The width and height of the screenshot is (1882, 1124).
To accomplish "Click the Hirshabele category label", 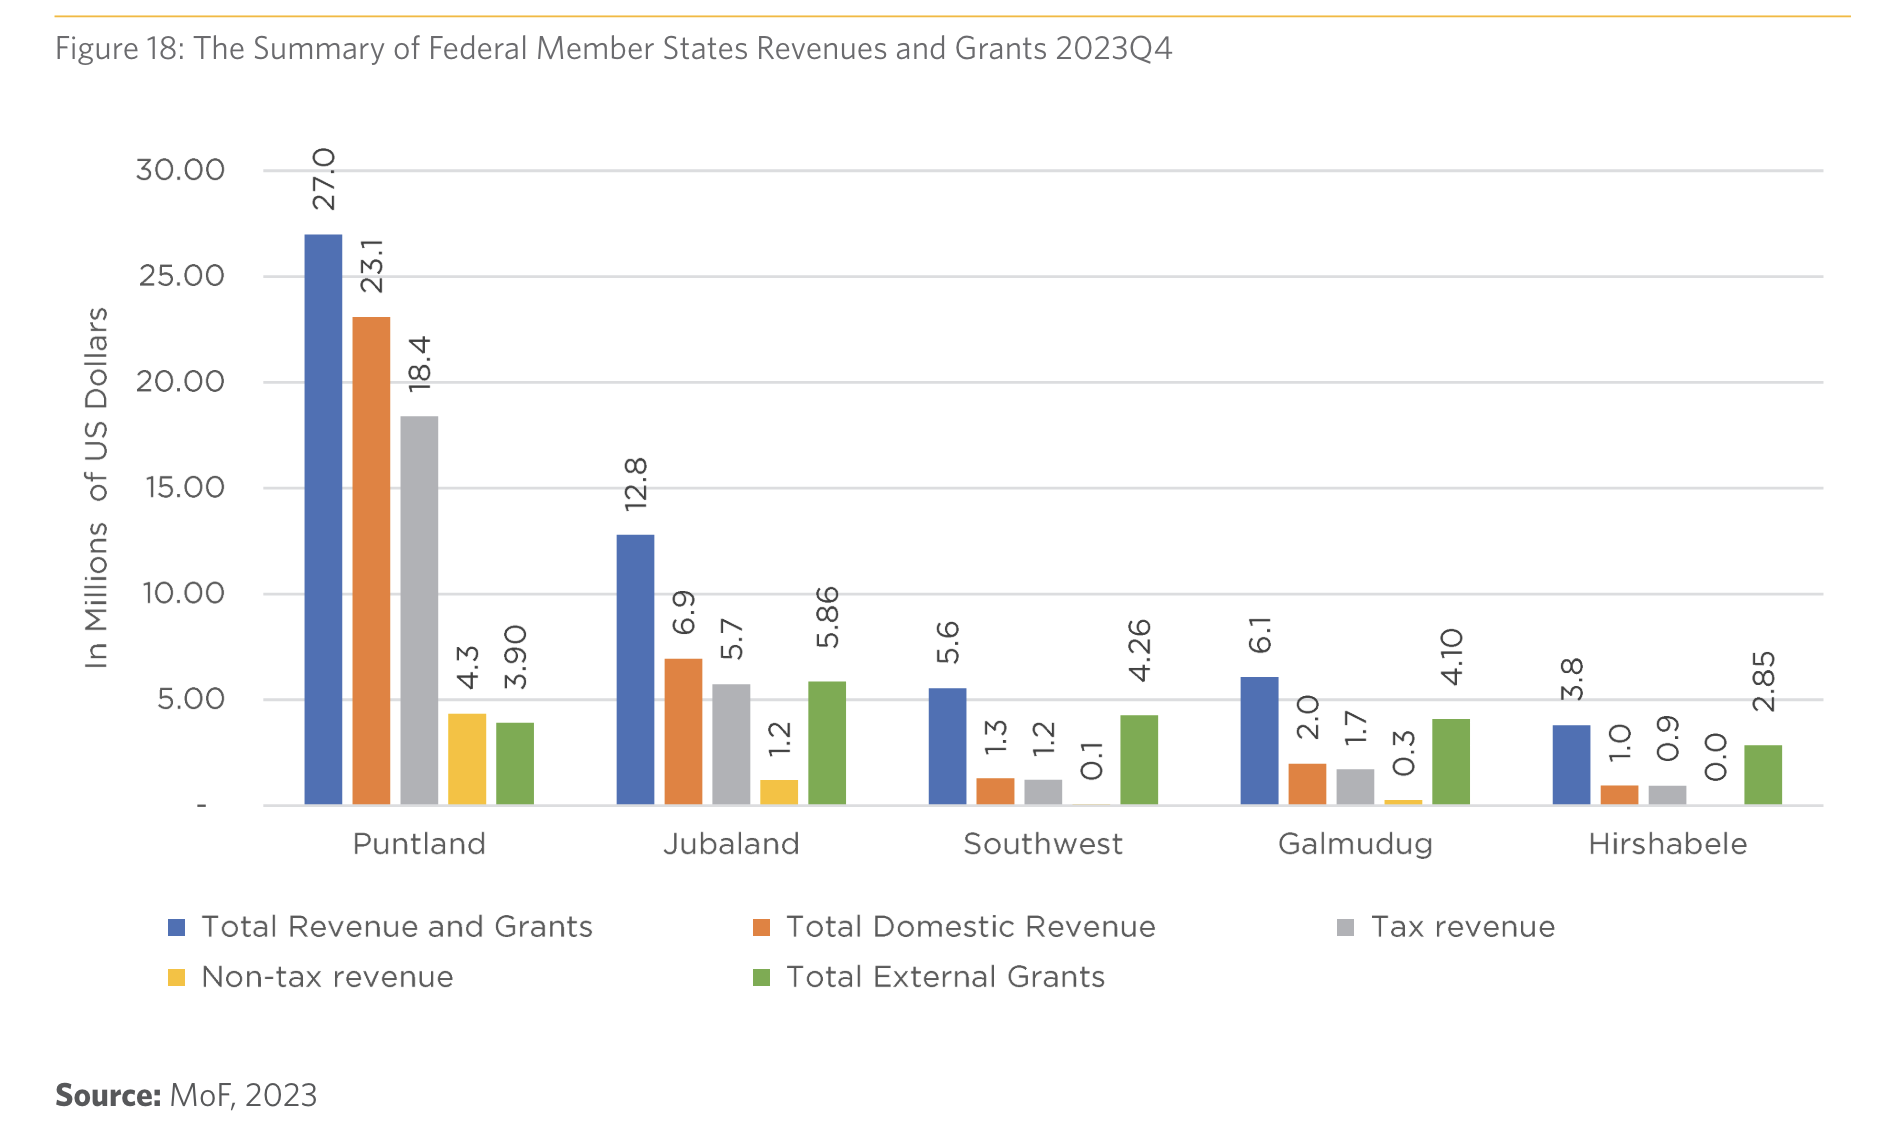I will (x=1668, y=844).
